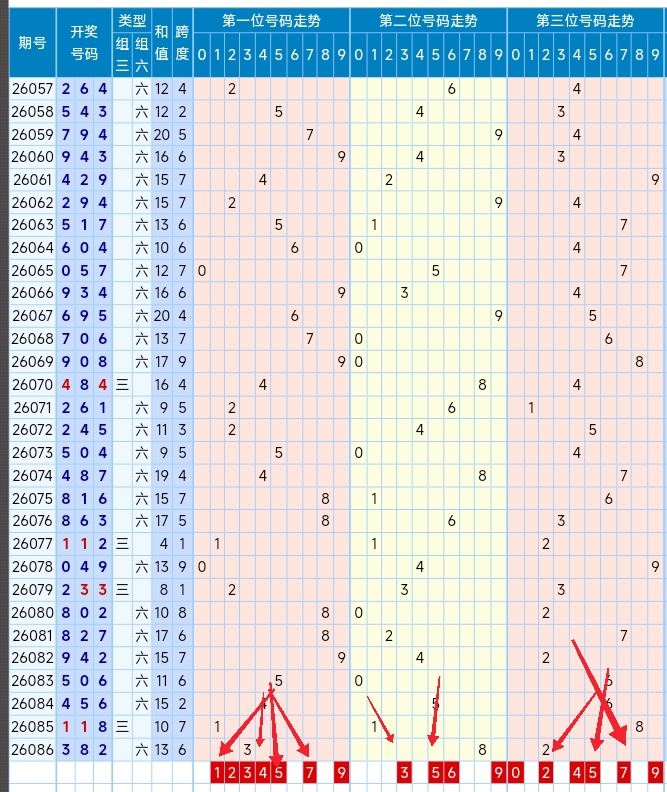Select period number 26073
The height and width of the screenshot is (792, 667).
(x=32, y=453)
